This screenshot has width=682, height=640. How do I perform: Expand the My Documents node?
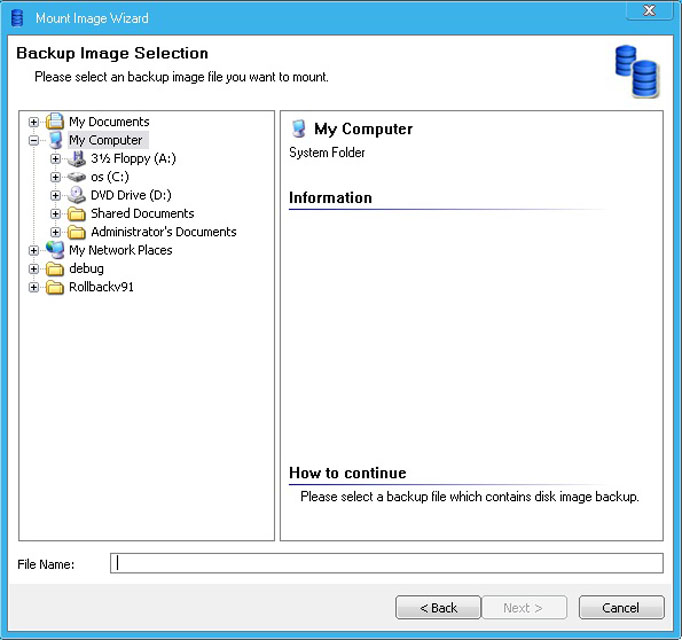(x=33, y=122)
